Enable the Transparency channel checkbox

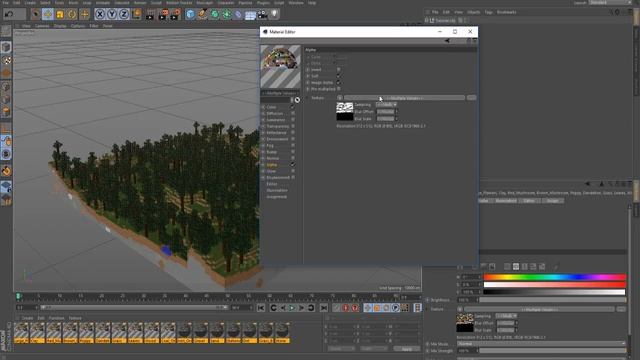(x=293, y=126)
